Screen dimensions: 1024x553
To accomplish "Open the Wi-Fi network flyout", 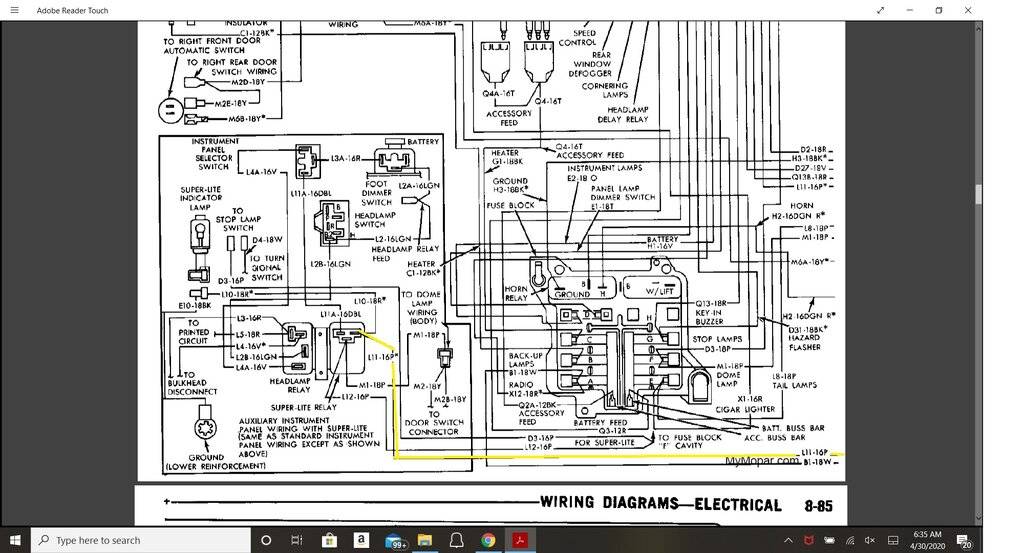I will pos(849,540).
